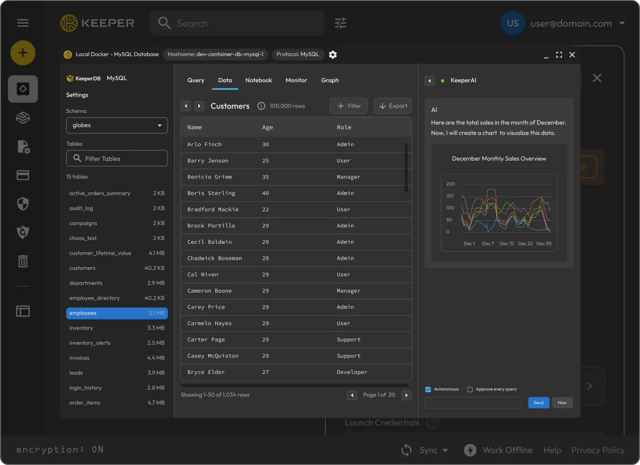Click the yellow create new plus button
The width and height of the screenshot is (640, 465).
pyautogui.click(x=23, y=53)
